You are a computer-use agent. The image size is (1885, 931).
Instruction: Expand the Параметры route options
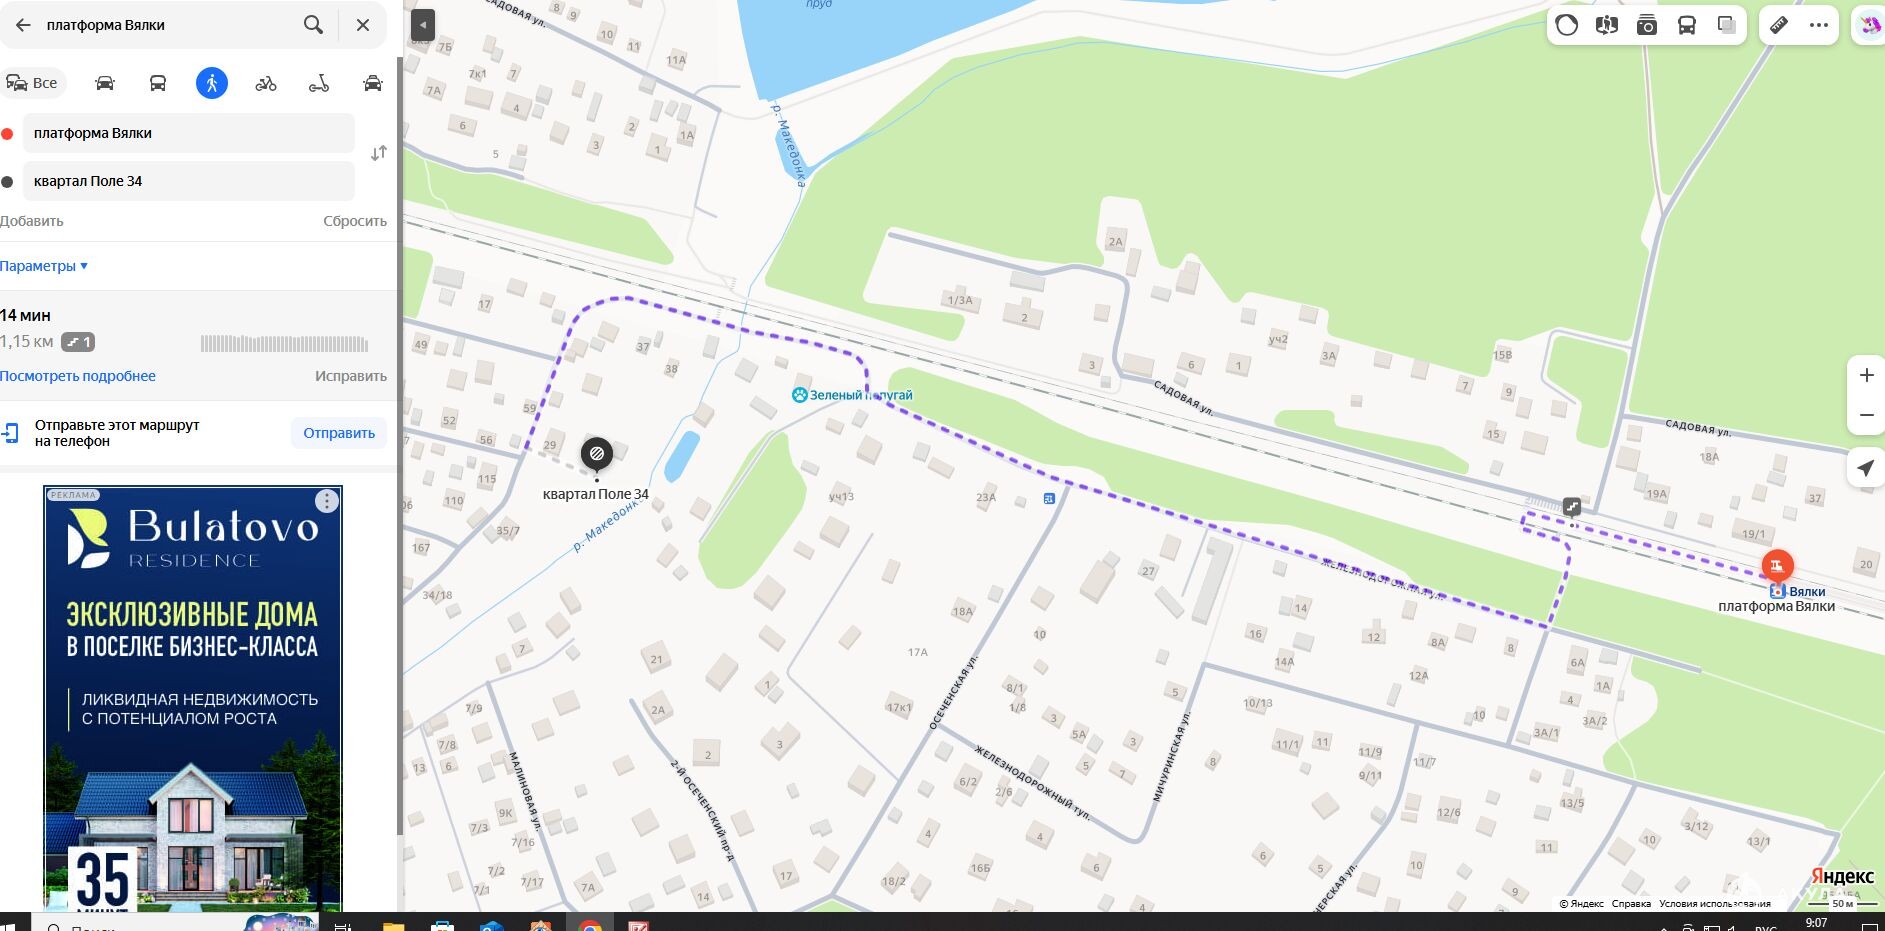pos(44,266)
